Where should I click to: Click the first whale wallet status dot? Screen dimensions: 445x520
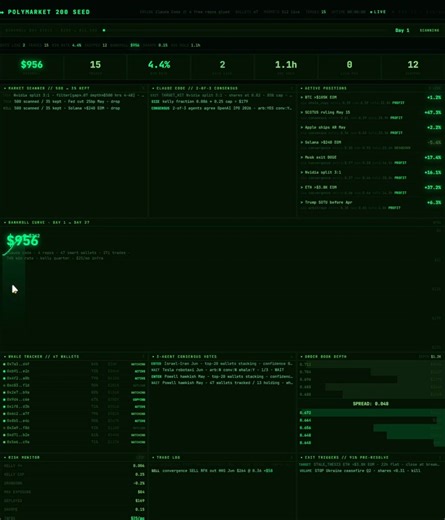point(4,364)
